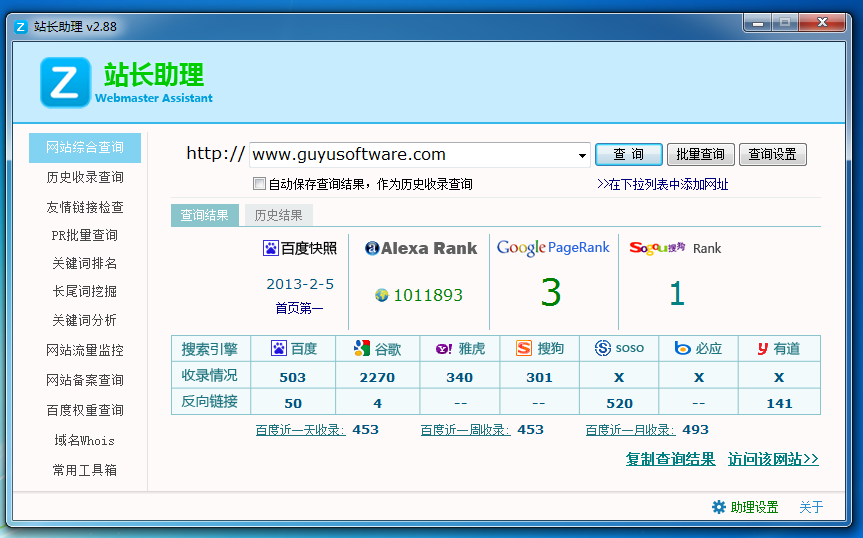Image resolution: width=863 pixels, height=538 pixels.
Task: Click the 反向链接 row header
Action: 210,402
